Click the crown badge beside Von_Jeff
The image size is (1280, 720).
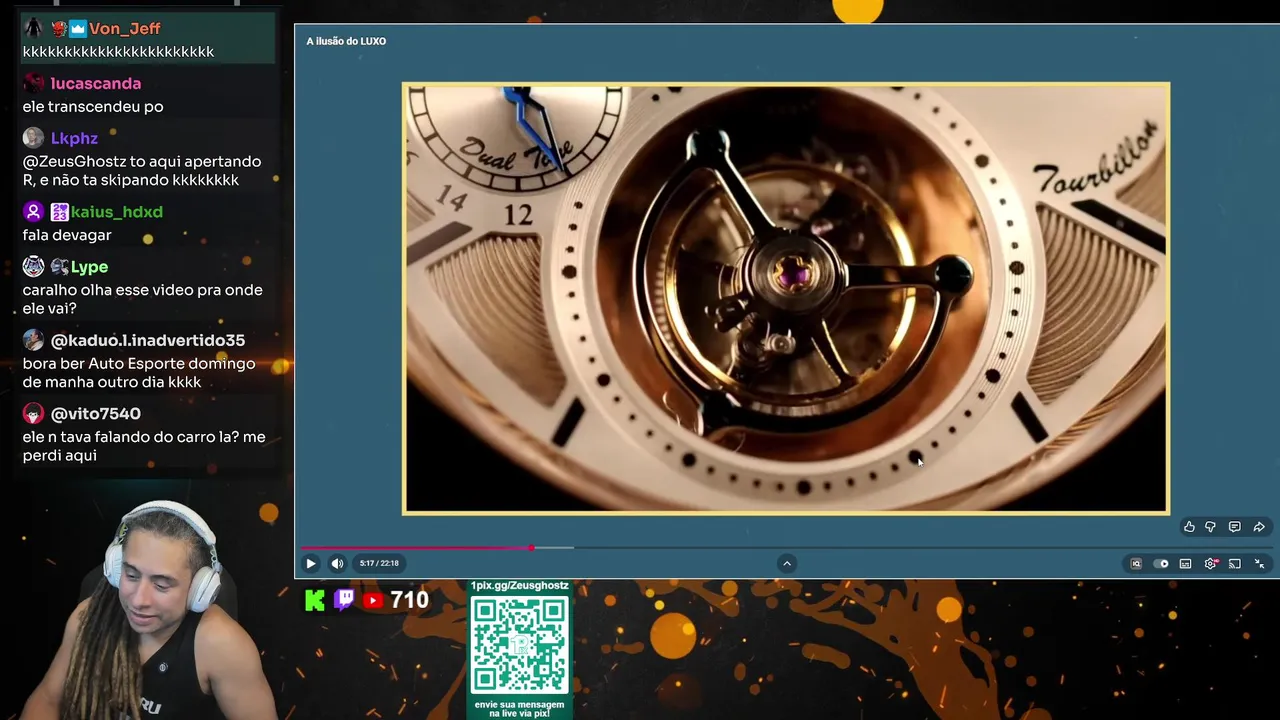77,28
